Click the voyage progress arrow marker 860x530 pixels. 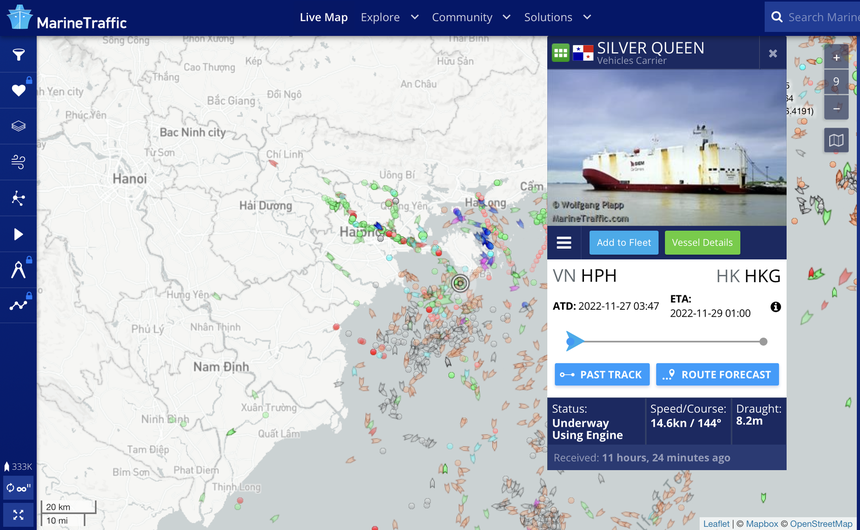point(574,341)
